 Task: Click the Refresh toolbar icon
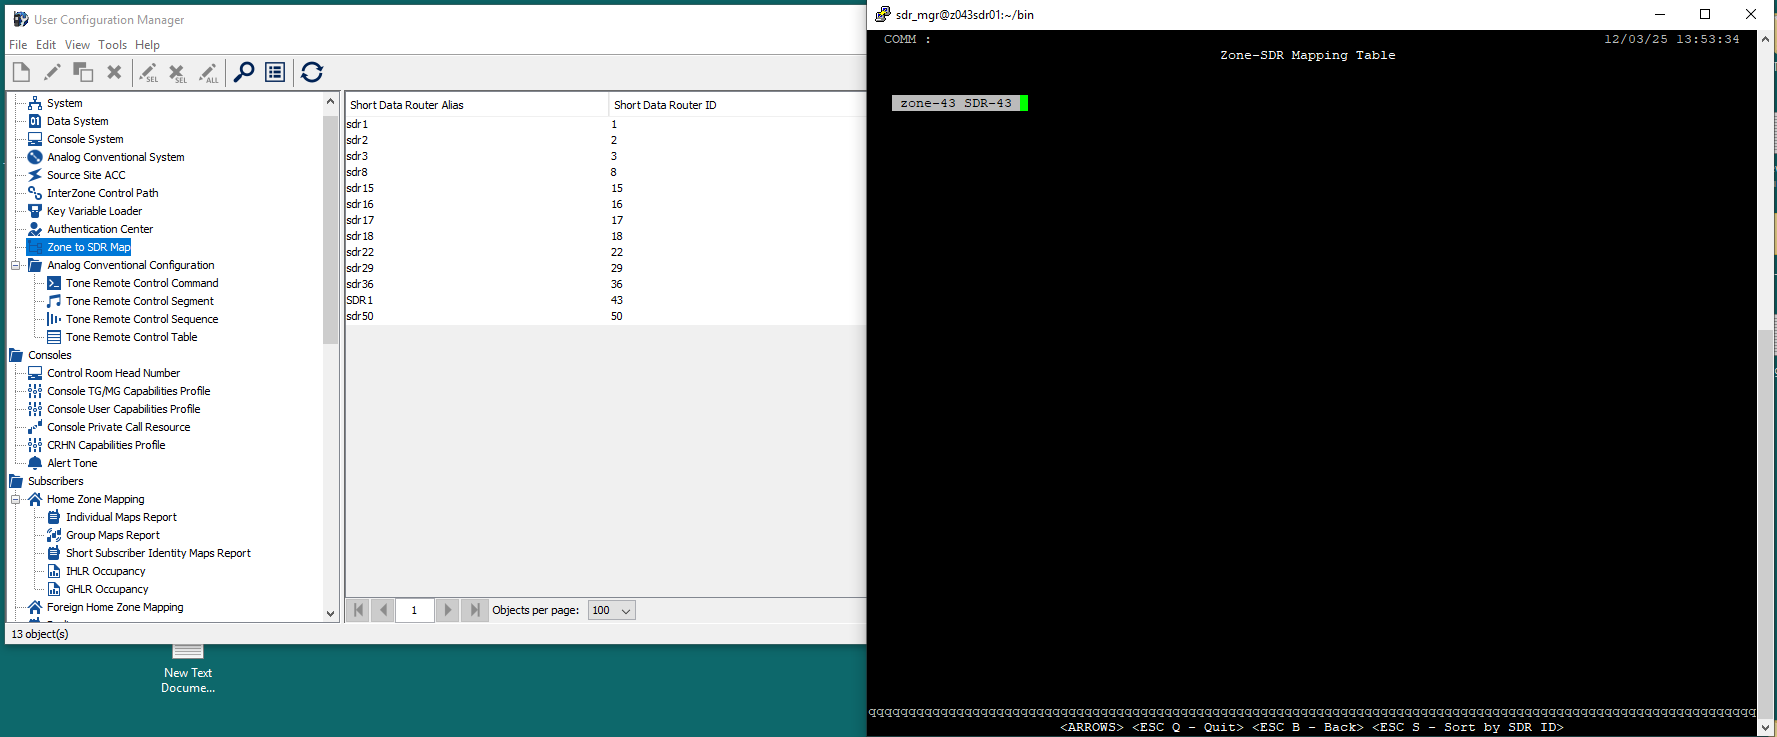pos(312,72)
